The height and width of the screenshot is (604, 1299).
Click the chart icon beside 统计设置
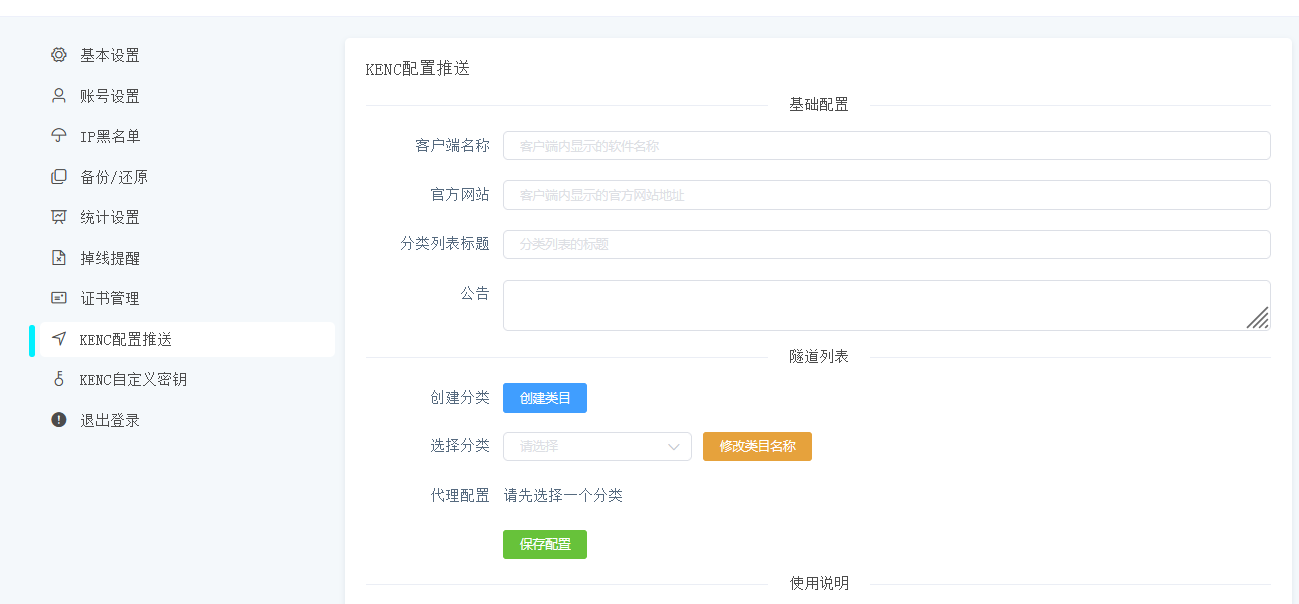pyautogui.click(x=59, y=217)
